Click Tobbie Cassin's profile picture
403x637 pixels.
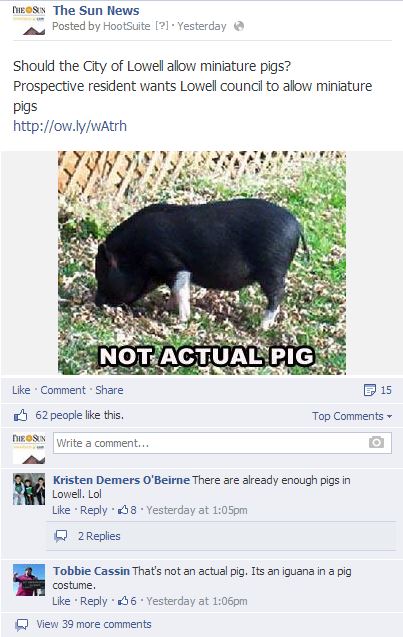point(29,580)
